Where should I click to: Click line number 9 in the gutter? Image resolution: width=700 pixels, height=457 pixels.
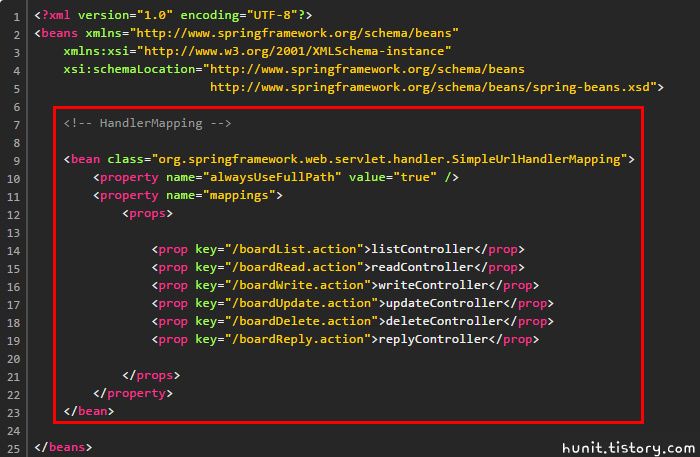(x=17, y=161)
